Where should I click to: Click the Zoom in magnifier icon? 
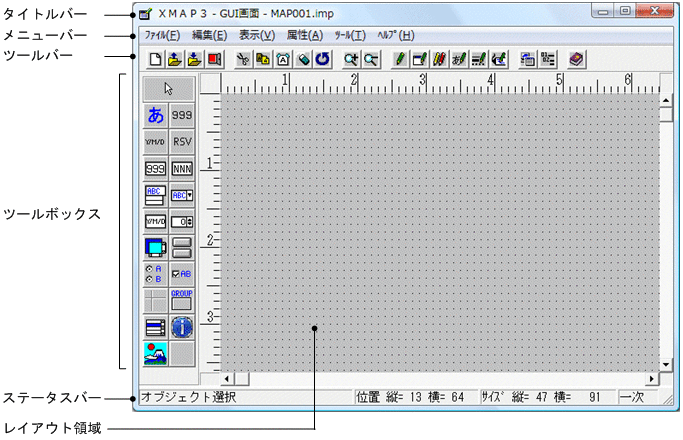pos(350,60)
